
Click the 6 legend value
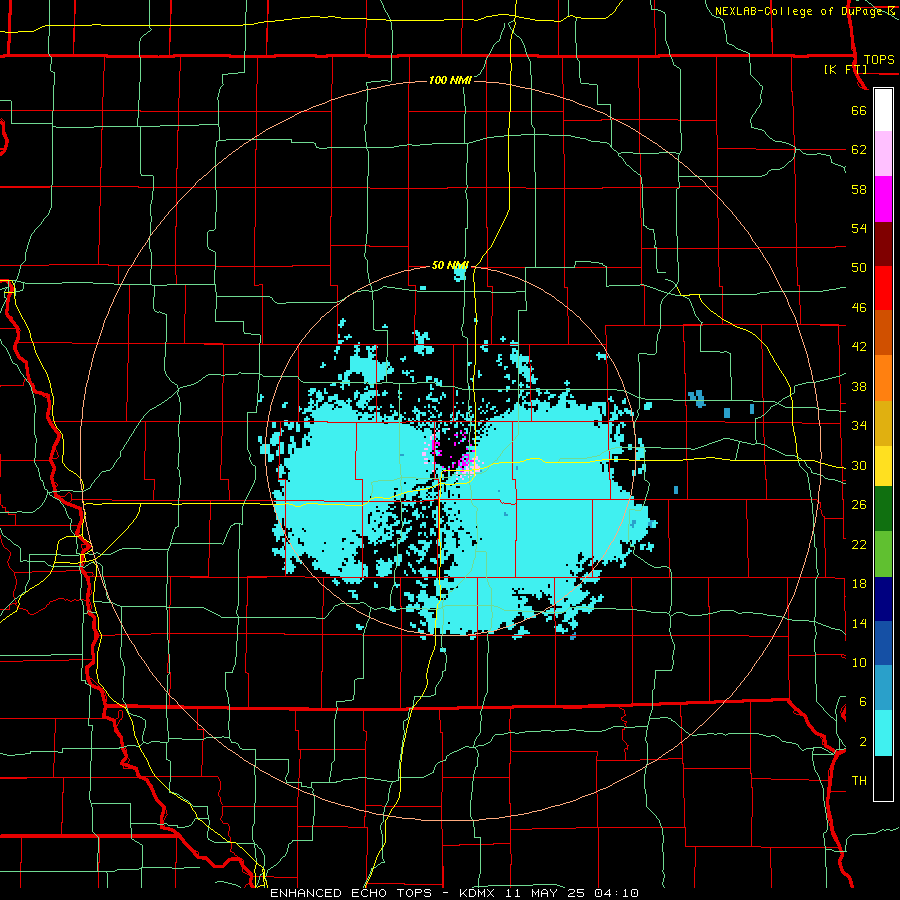click(x=862, y=702)
